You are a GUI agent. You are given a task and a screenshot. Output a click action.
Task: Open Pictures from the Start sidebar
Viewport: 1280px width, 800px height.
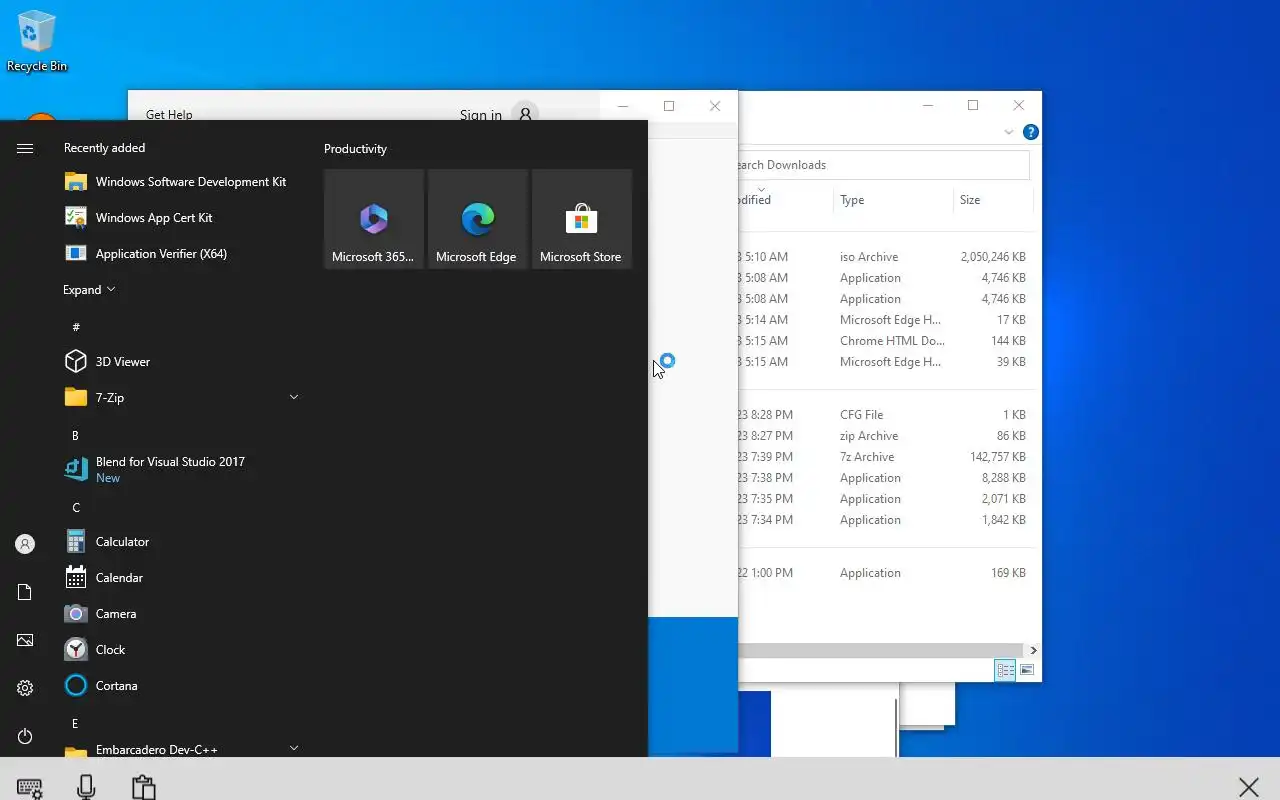coord(25,640)
